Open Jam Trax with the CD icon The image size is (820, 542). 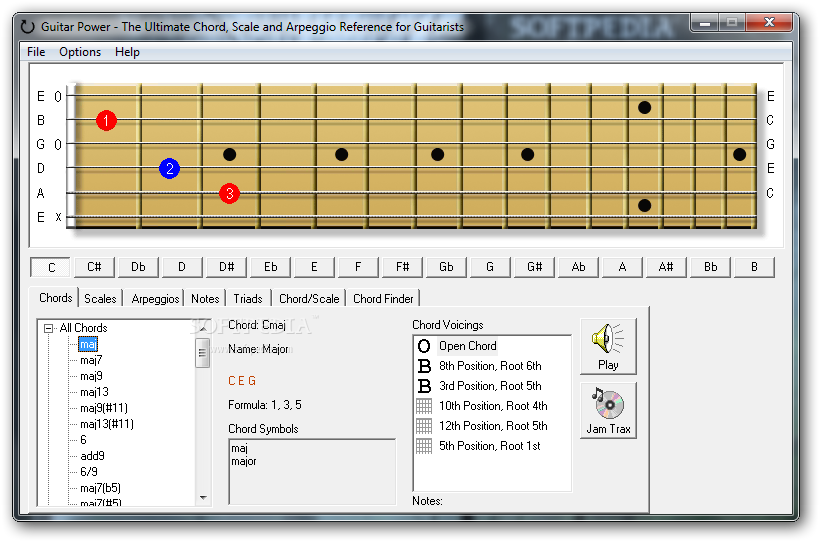point(608,410)
